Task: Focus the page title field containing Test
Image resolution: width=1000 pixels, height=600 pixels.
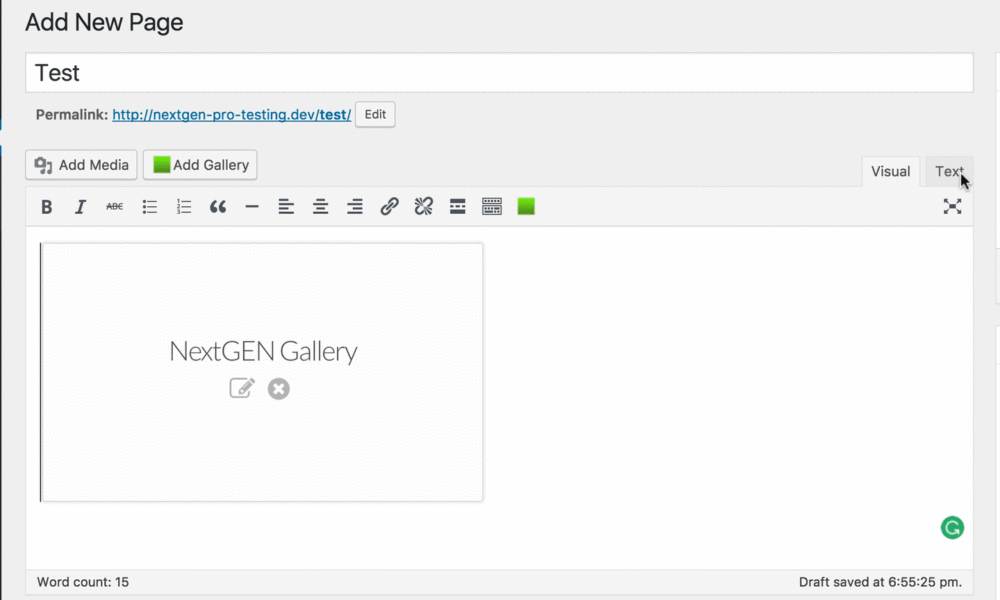Action: [499, 73]
